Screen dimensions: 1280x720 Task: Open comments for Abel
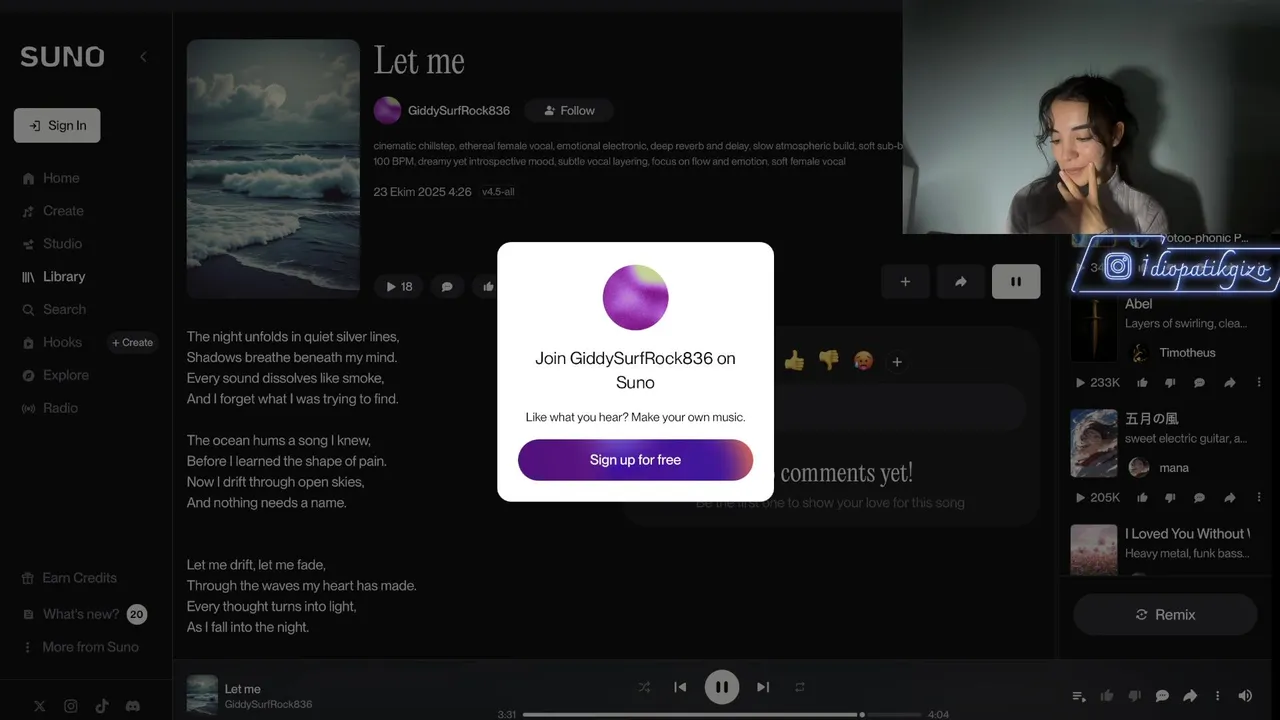[1199, 383]
